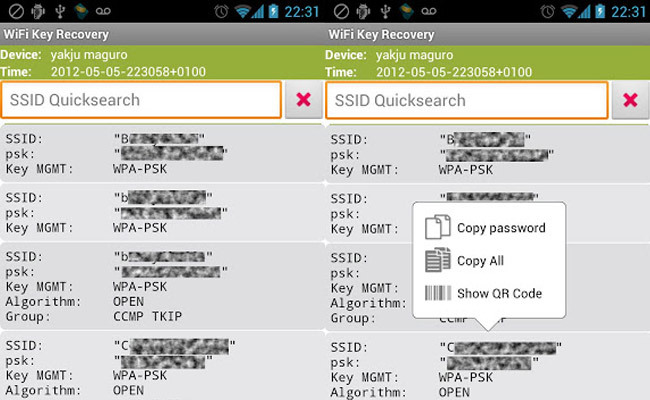This screenshot has width=650, height=400.
Task: Focus the left SSID Quicksearch field
Action: tap(141, 100)
